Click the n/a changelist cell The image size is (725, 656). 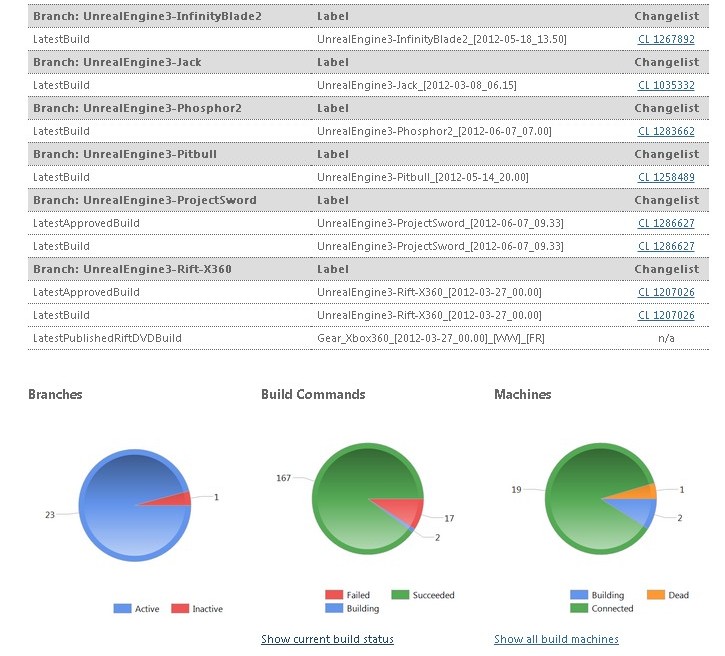click(x=666, y=338)
